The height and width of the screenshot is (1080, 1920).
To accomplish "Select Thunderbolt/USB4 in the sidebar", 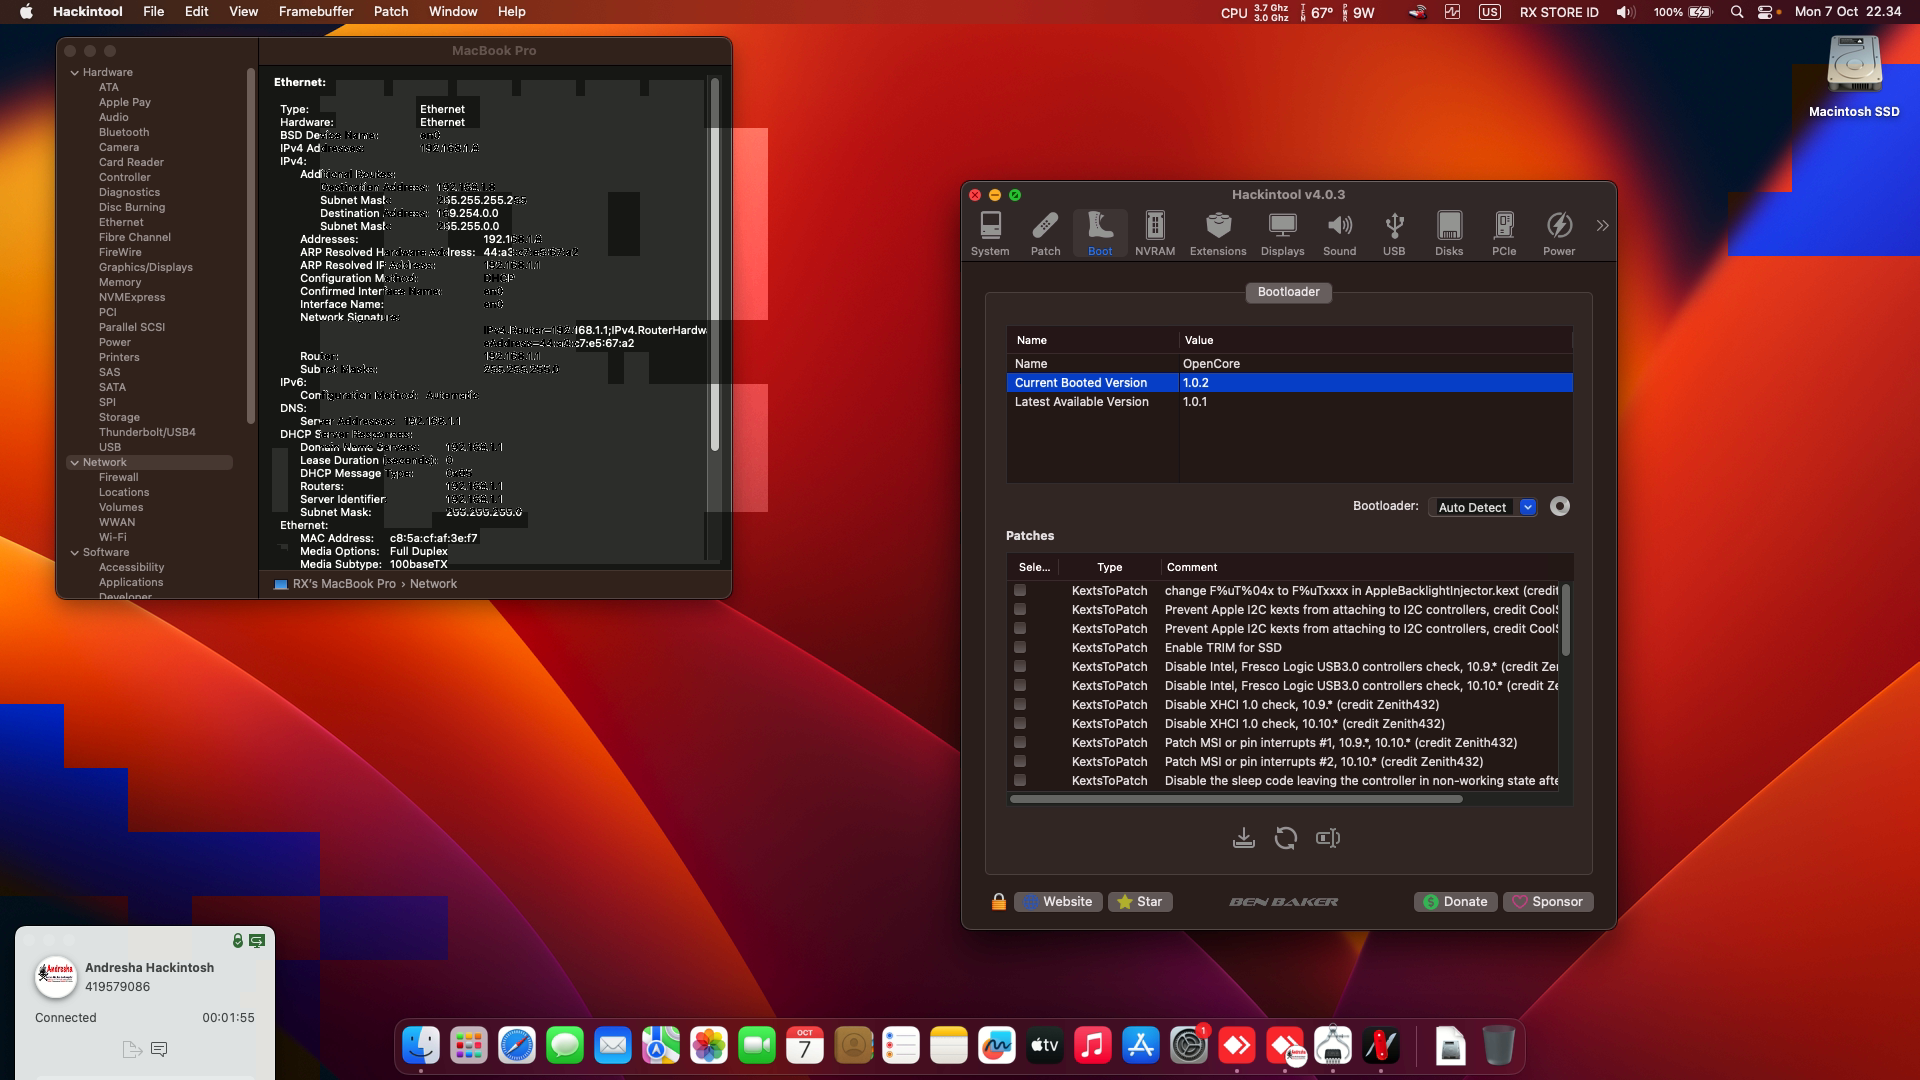I will pyautogui.click(x=147, y=433).
